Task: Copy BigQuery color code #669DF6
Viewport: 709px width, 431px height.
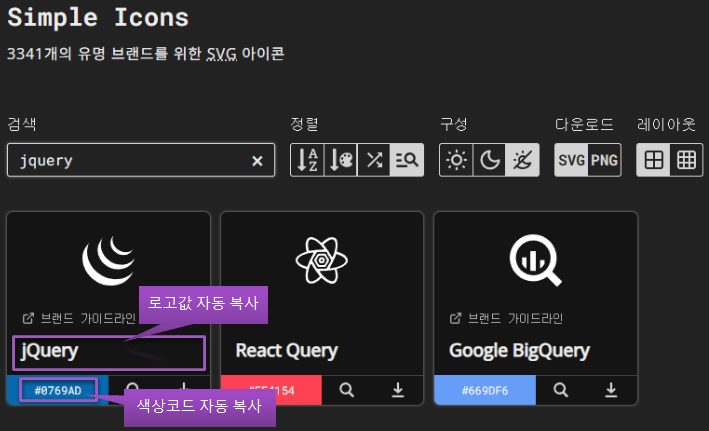Action: click(x=485, y=390)
